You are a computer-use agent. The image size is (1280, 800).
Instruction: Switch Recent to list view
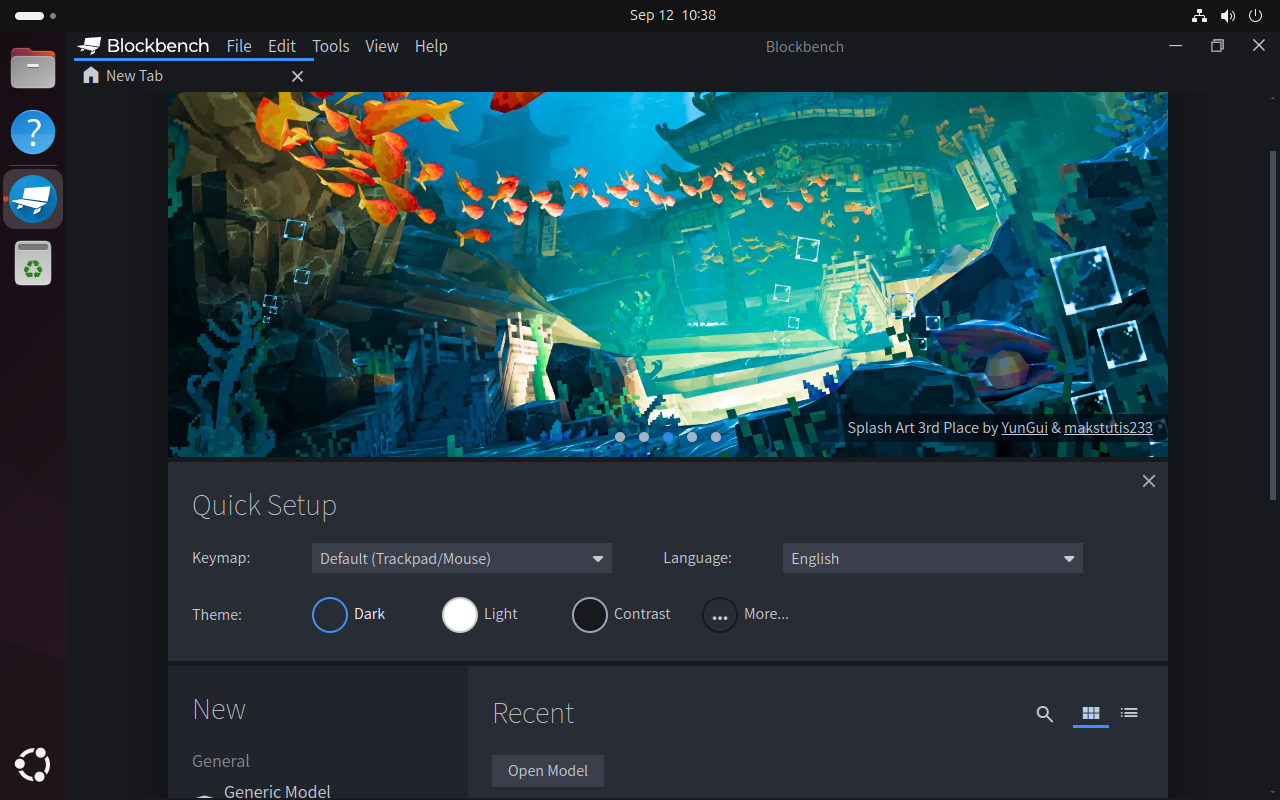point(1129,713)
